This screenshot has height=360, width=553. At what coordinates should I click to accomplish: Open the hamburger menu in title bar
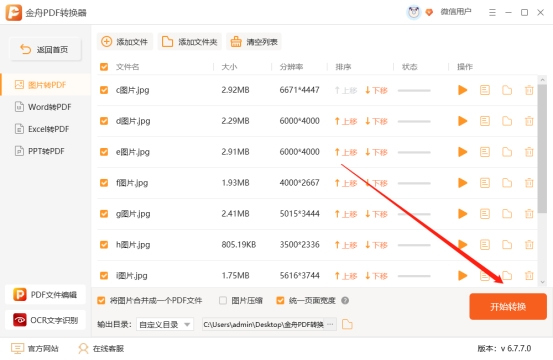tap(492, 13)
